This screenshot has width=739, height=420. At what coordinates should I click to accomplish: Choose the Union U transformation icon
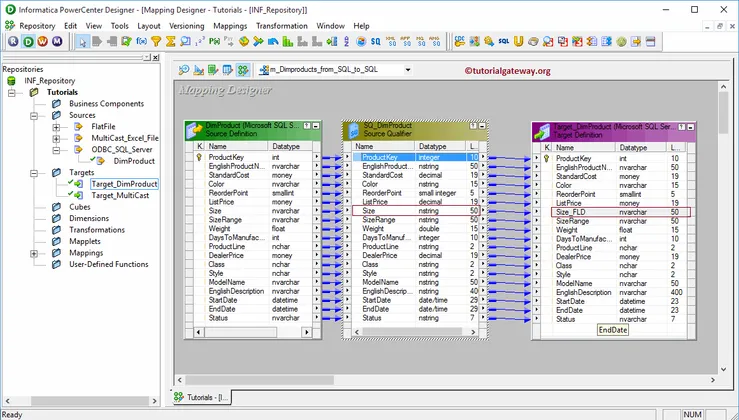pos(518,41)
